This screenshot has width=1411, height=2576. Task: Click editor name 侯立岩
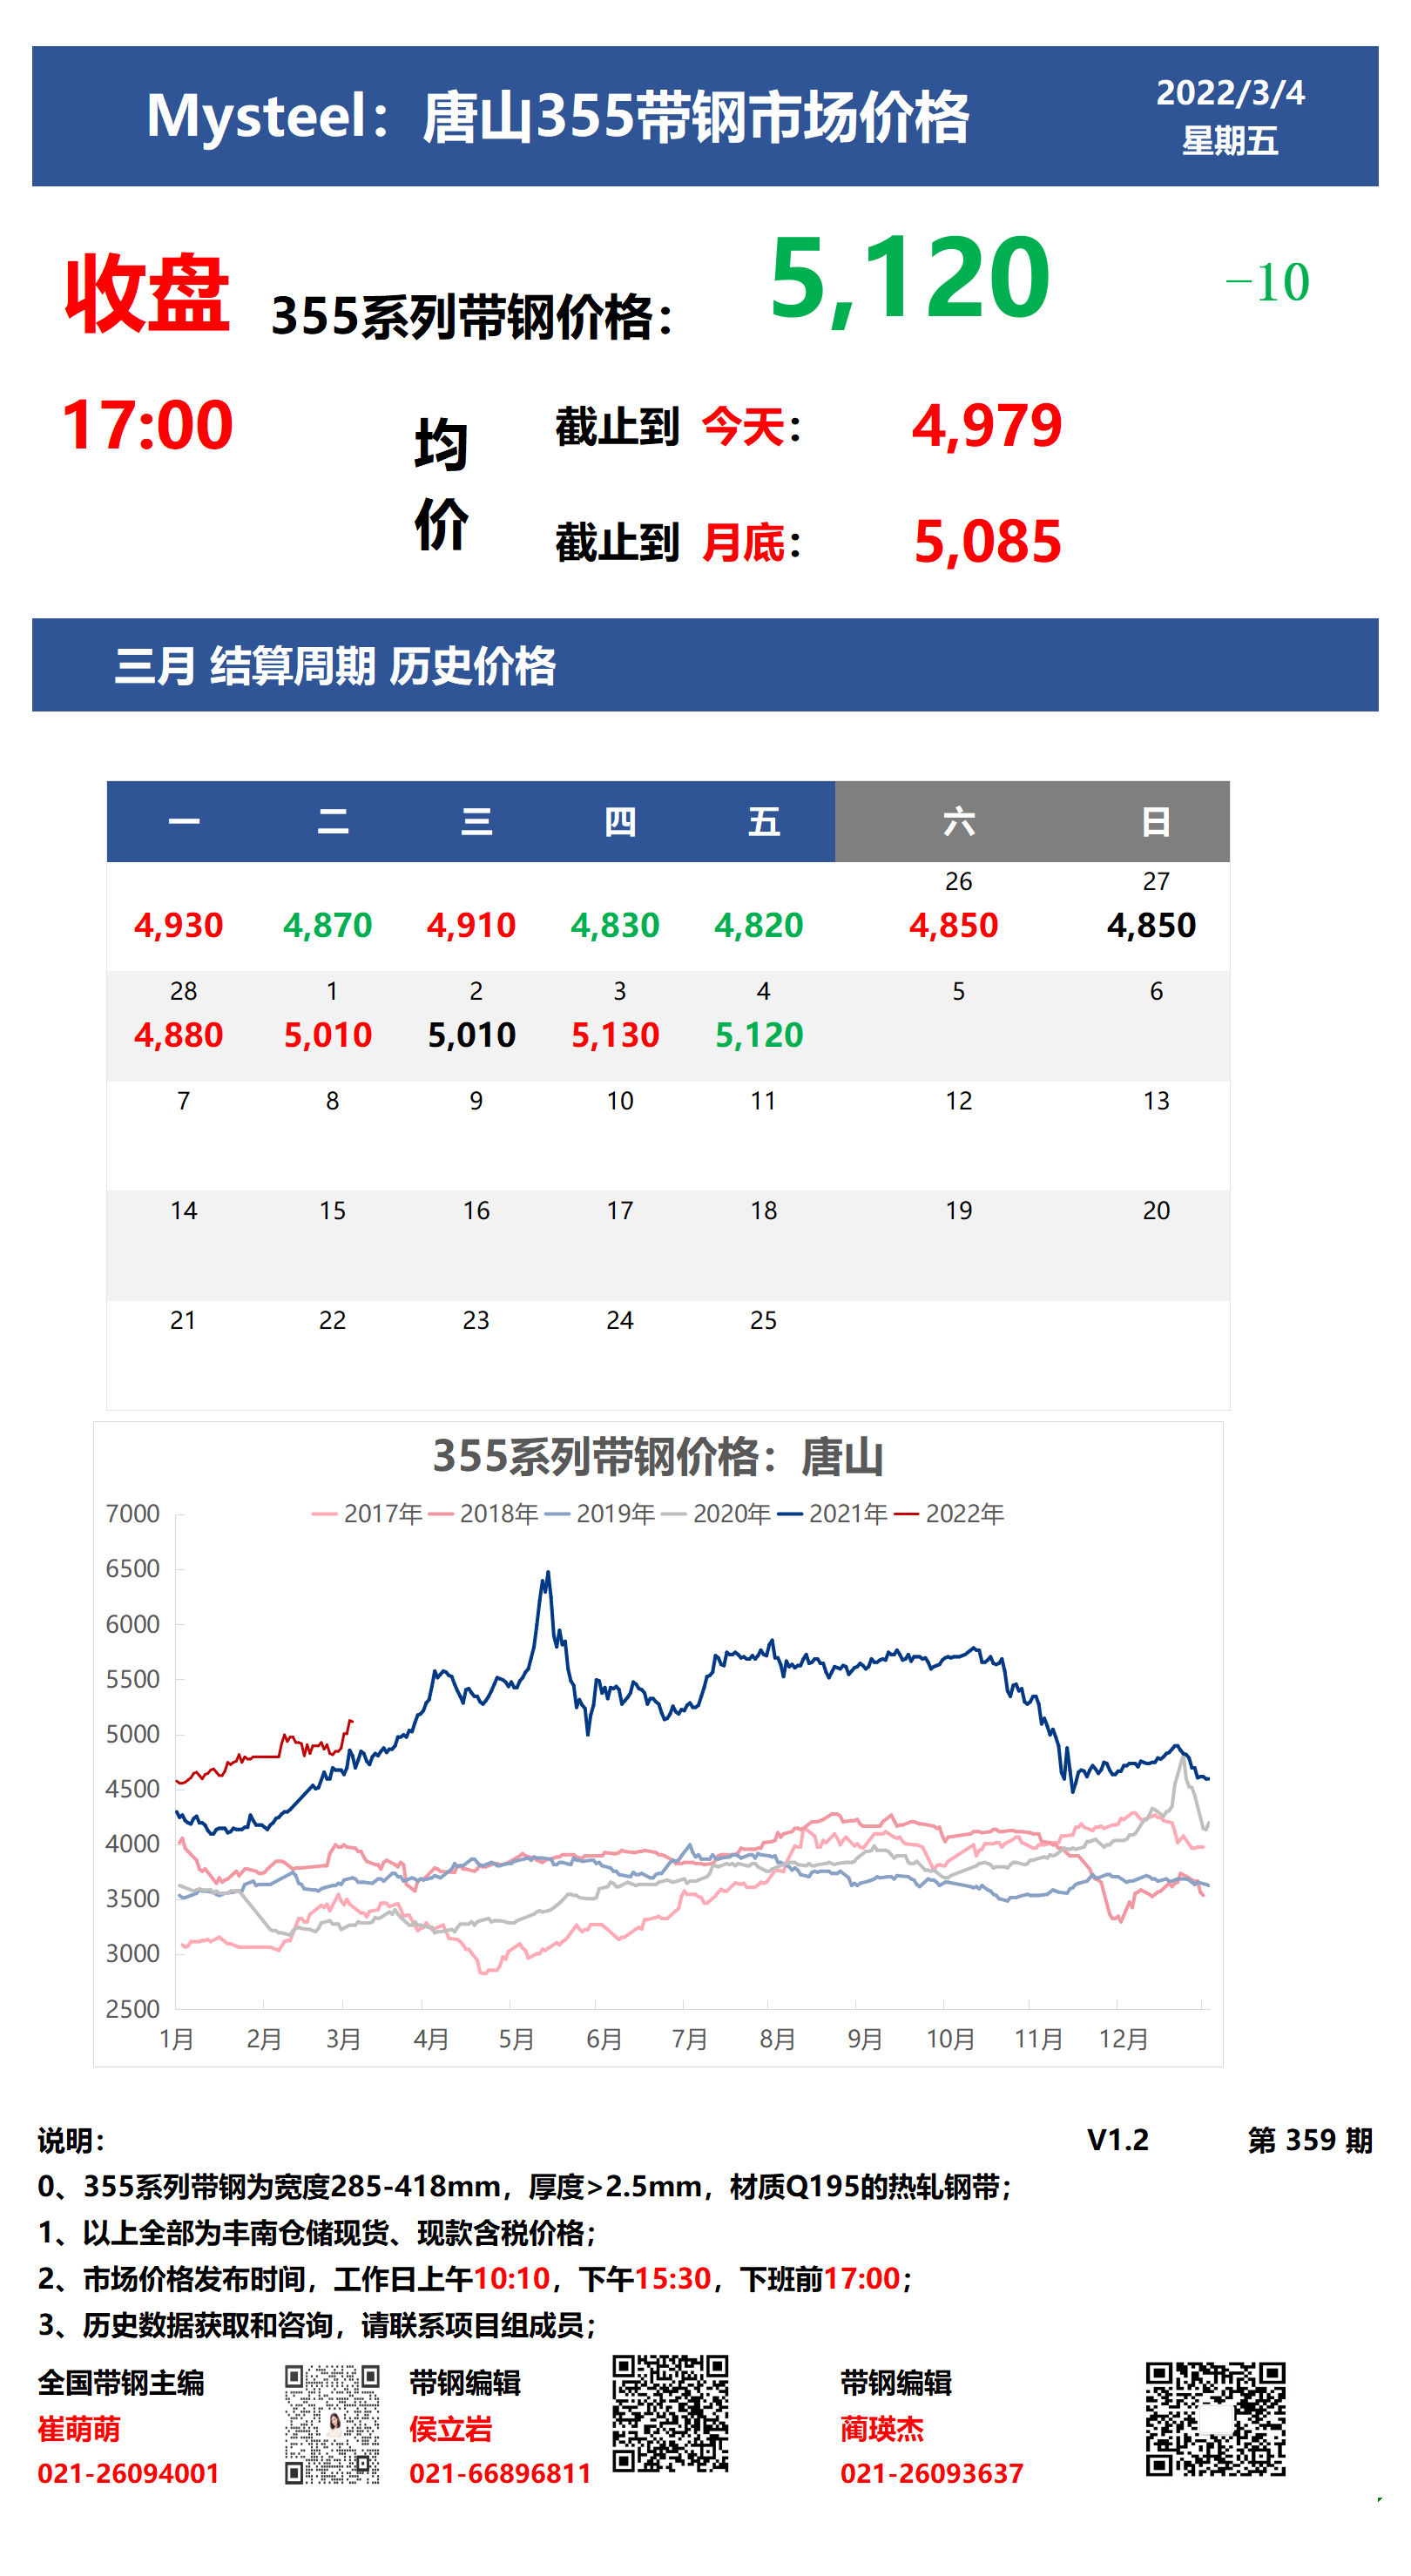point(451,2429)
